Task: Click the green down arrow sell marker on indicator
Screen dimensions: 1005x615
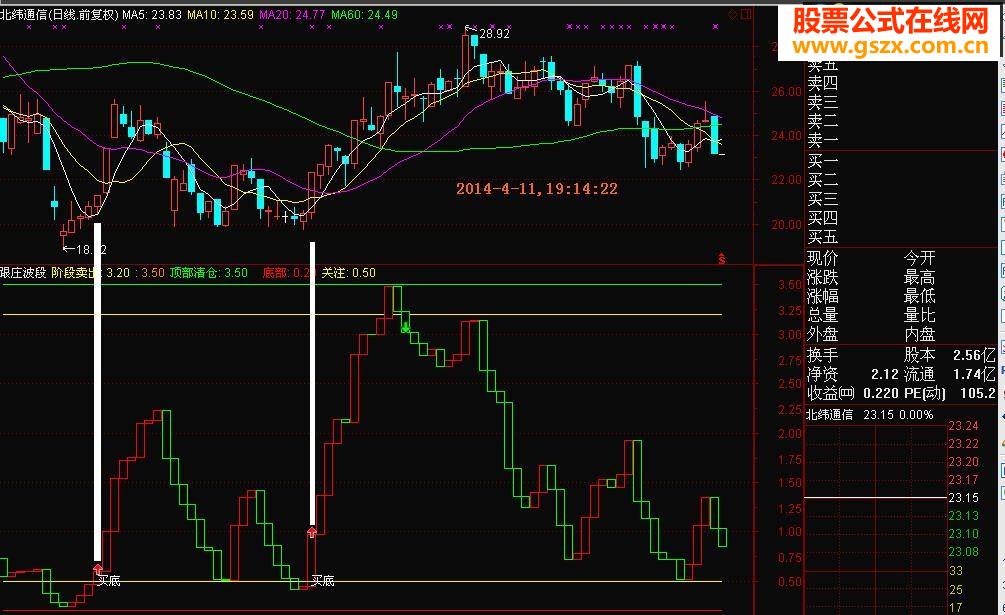Action: [x=406, y=327]
